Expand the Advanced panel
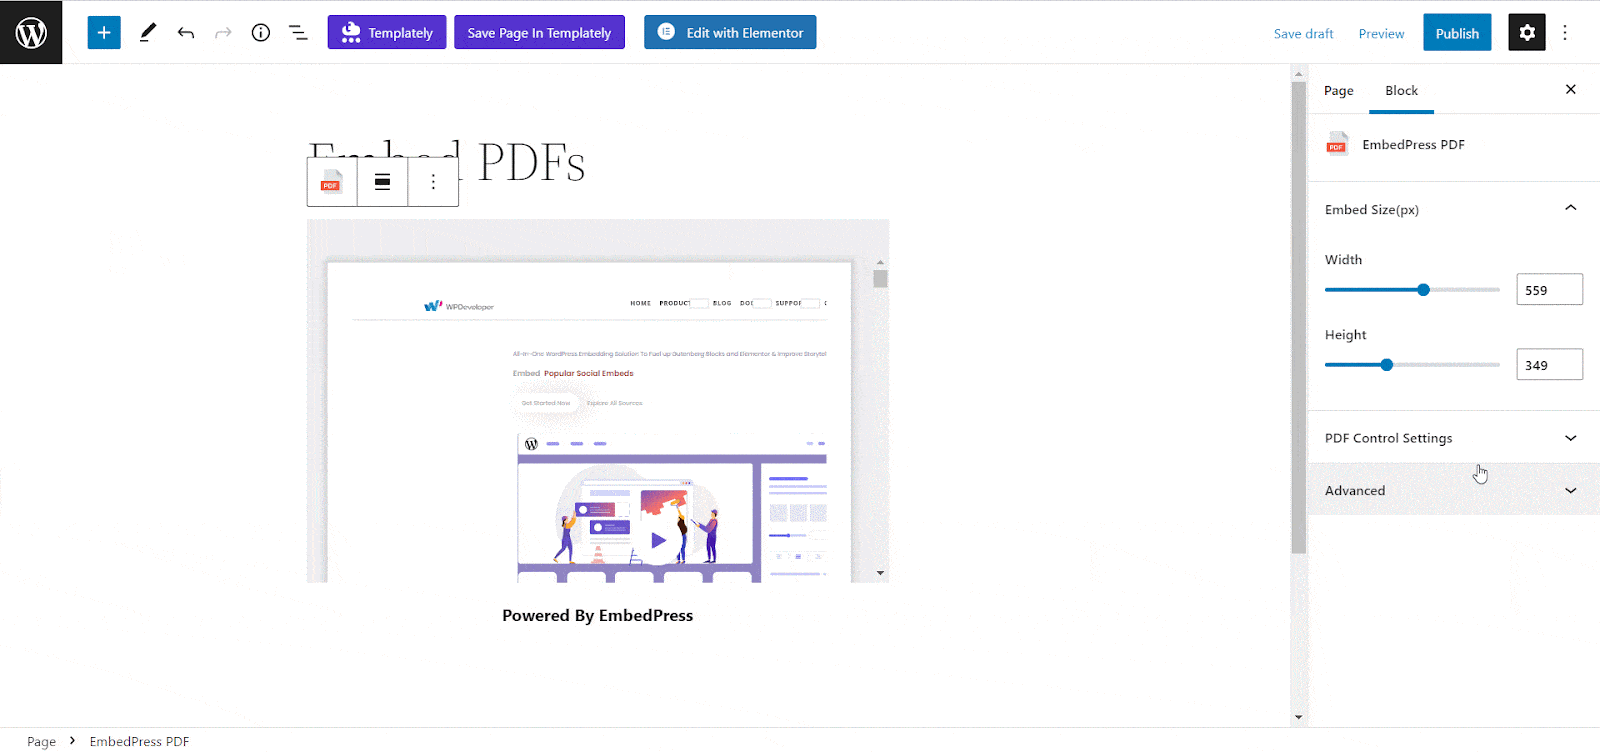This screenshot has height=752, width=1600. (x=1453, y=490)
